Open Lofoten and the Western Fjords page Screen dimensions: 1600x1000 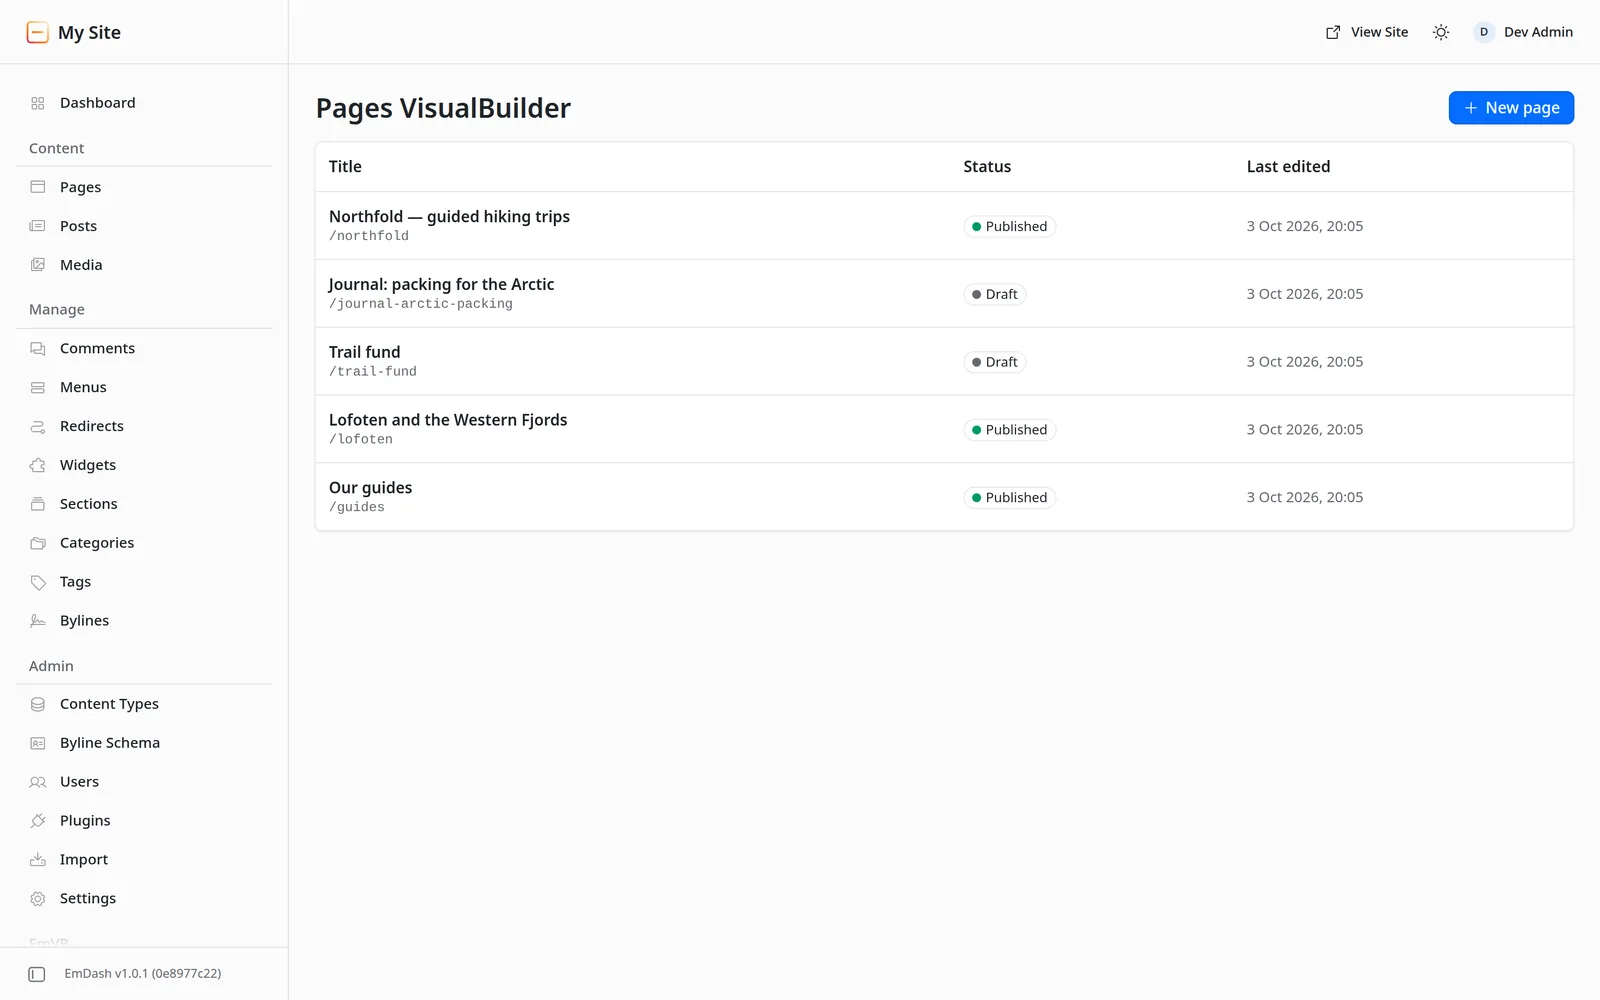(448, 420)
